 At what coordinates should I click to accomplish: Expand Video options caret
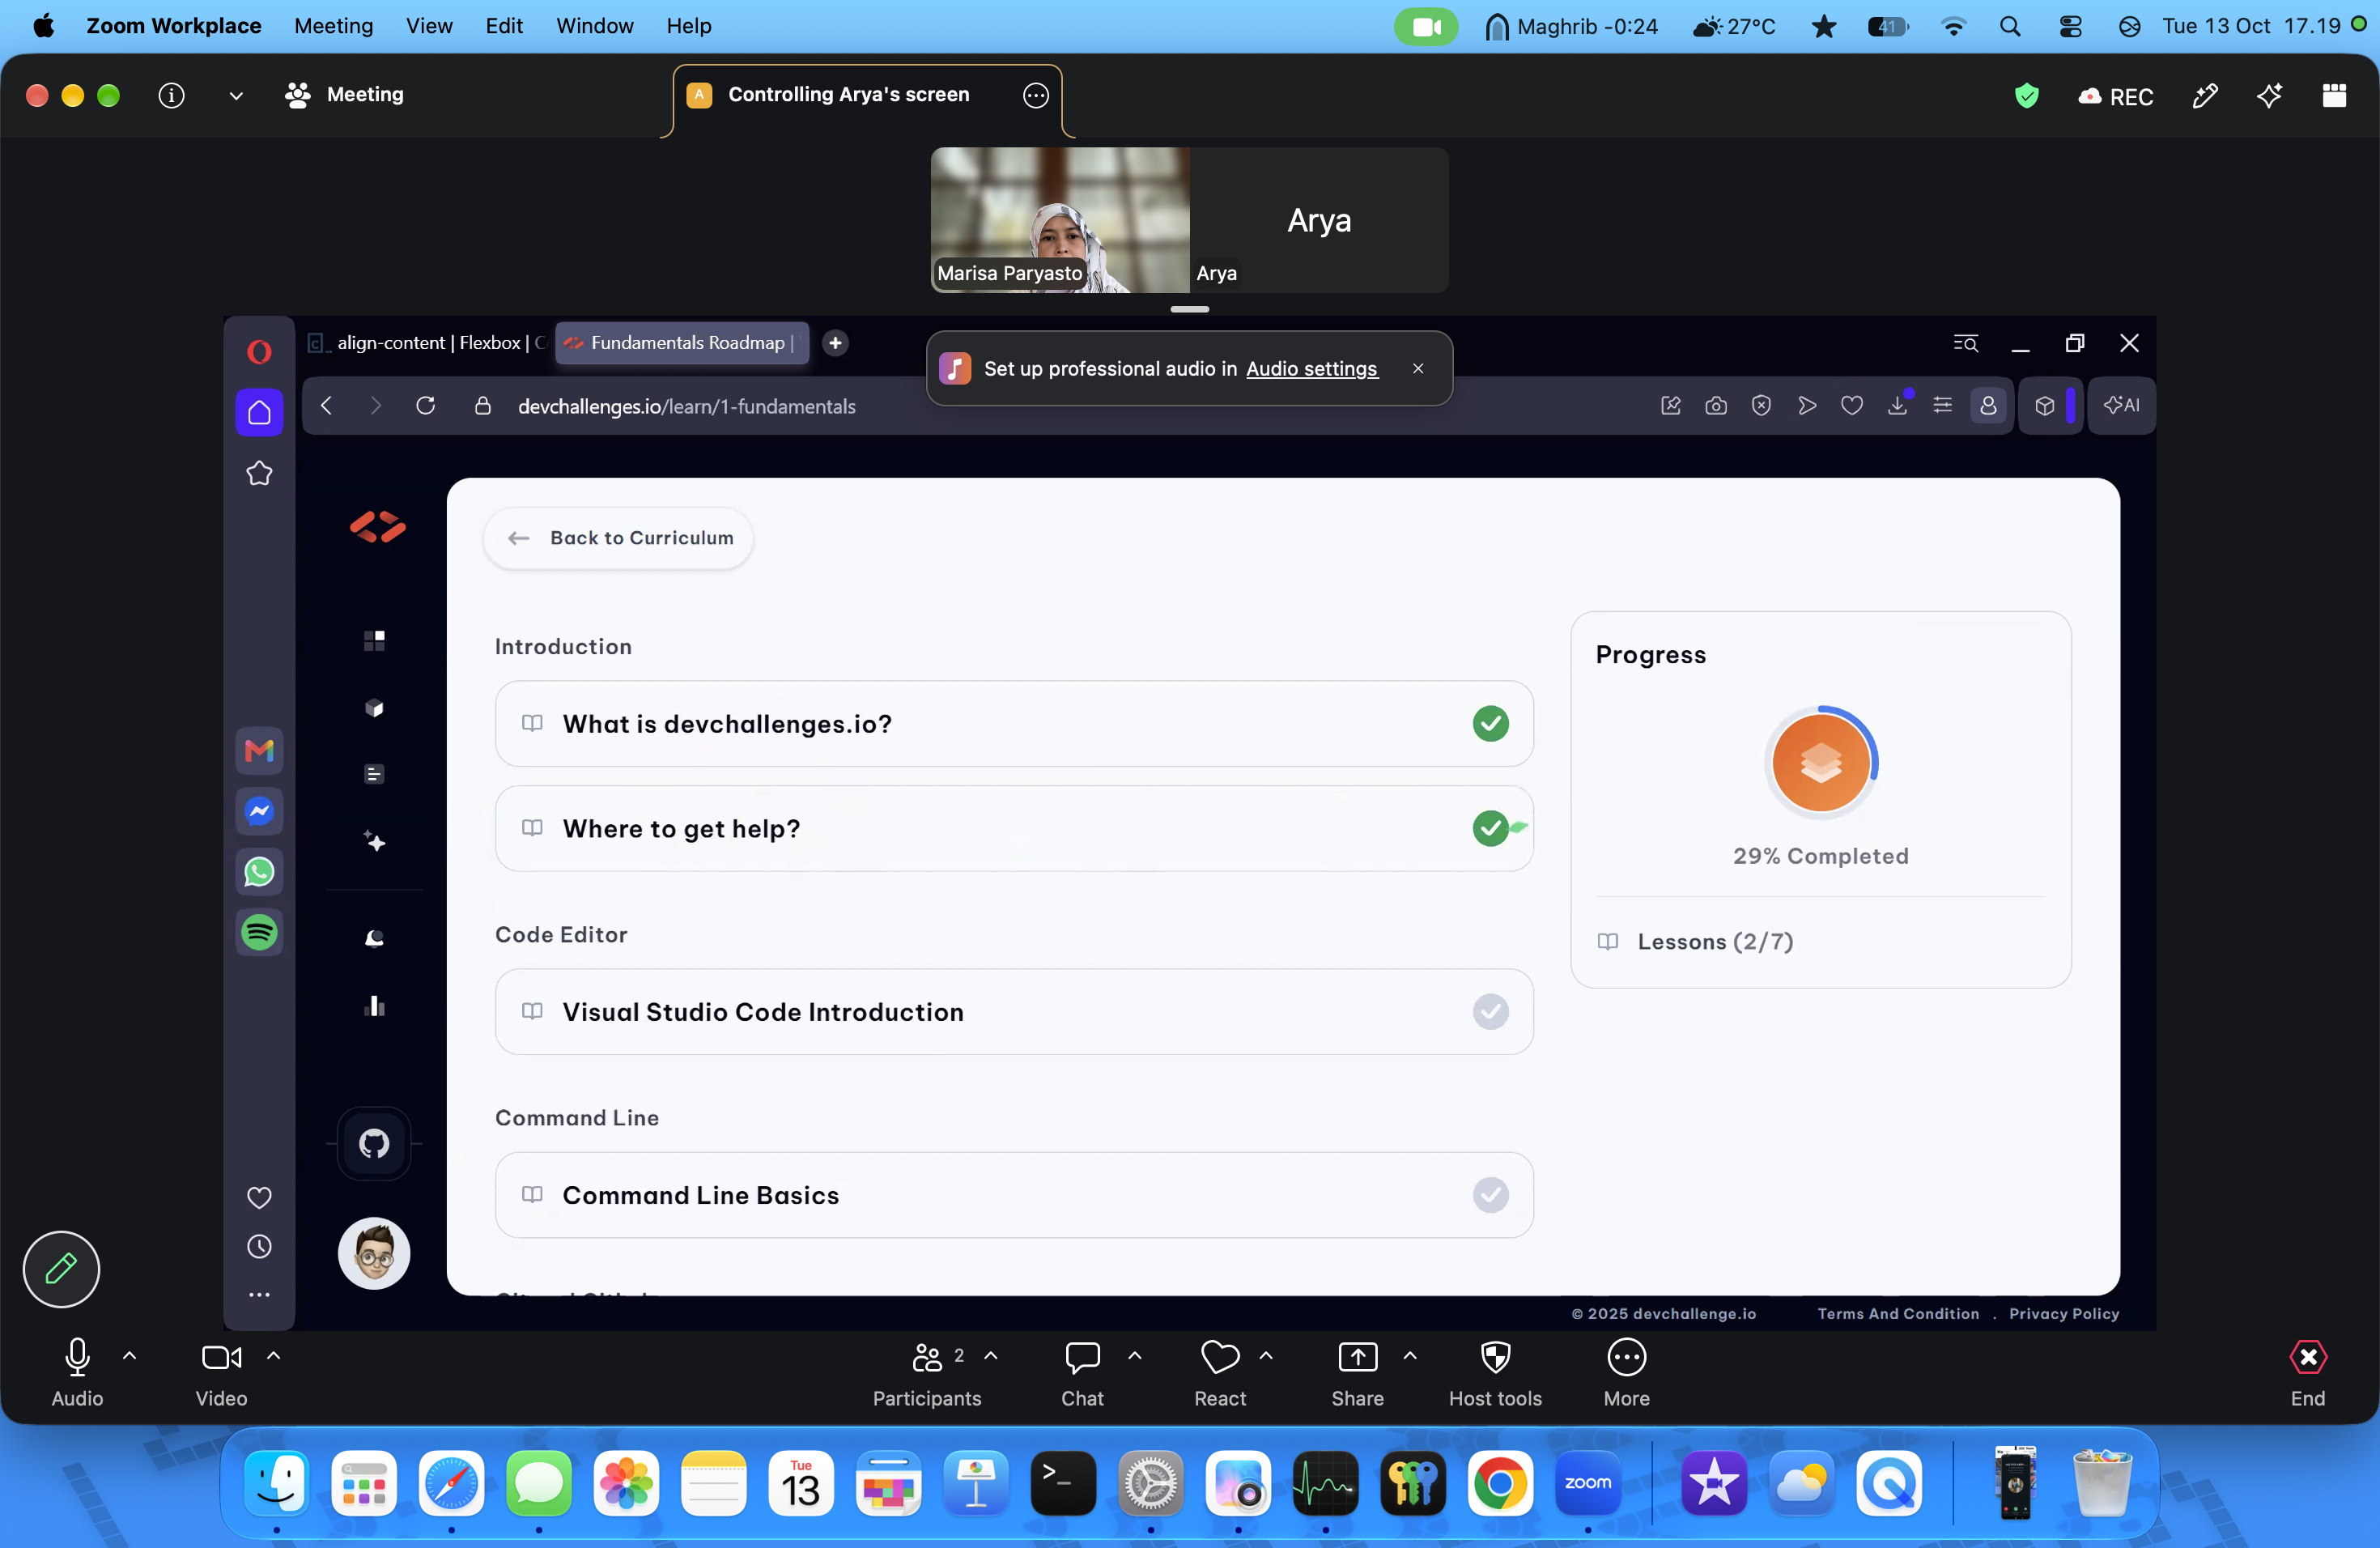pos(273,1356)
